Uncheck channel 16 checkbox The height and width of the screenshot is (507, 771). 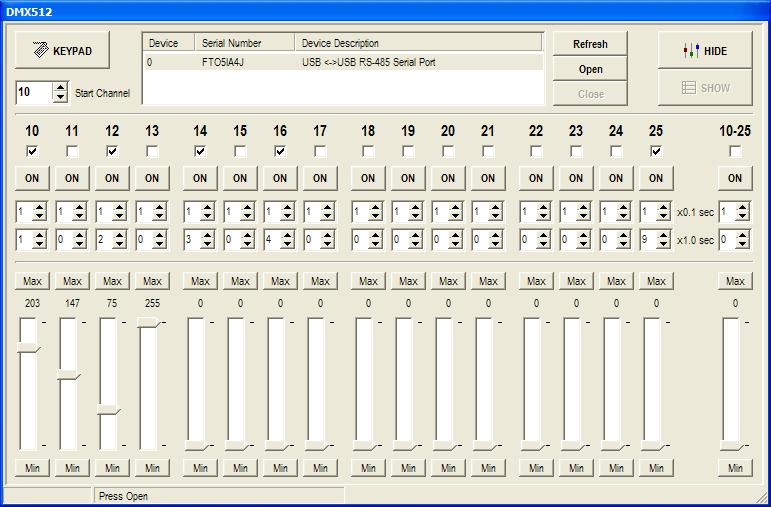point(280,151)
